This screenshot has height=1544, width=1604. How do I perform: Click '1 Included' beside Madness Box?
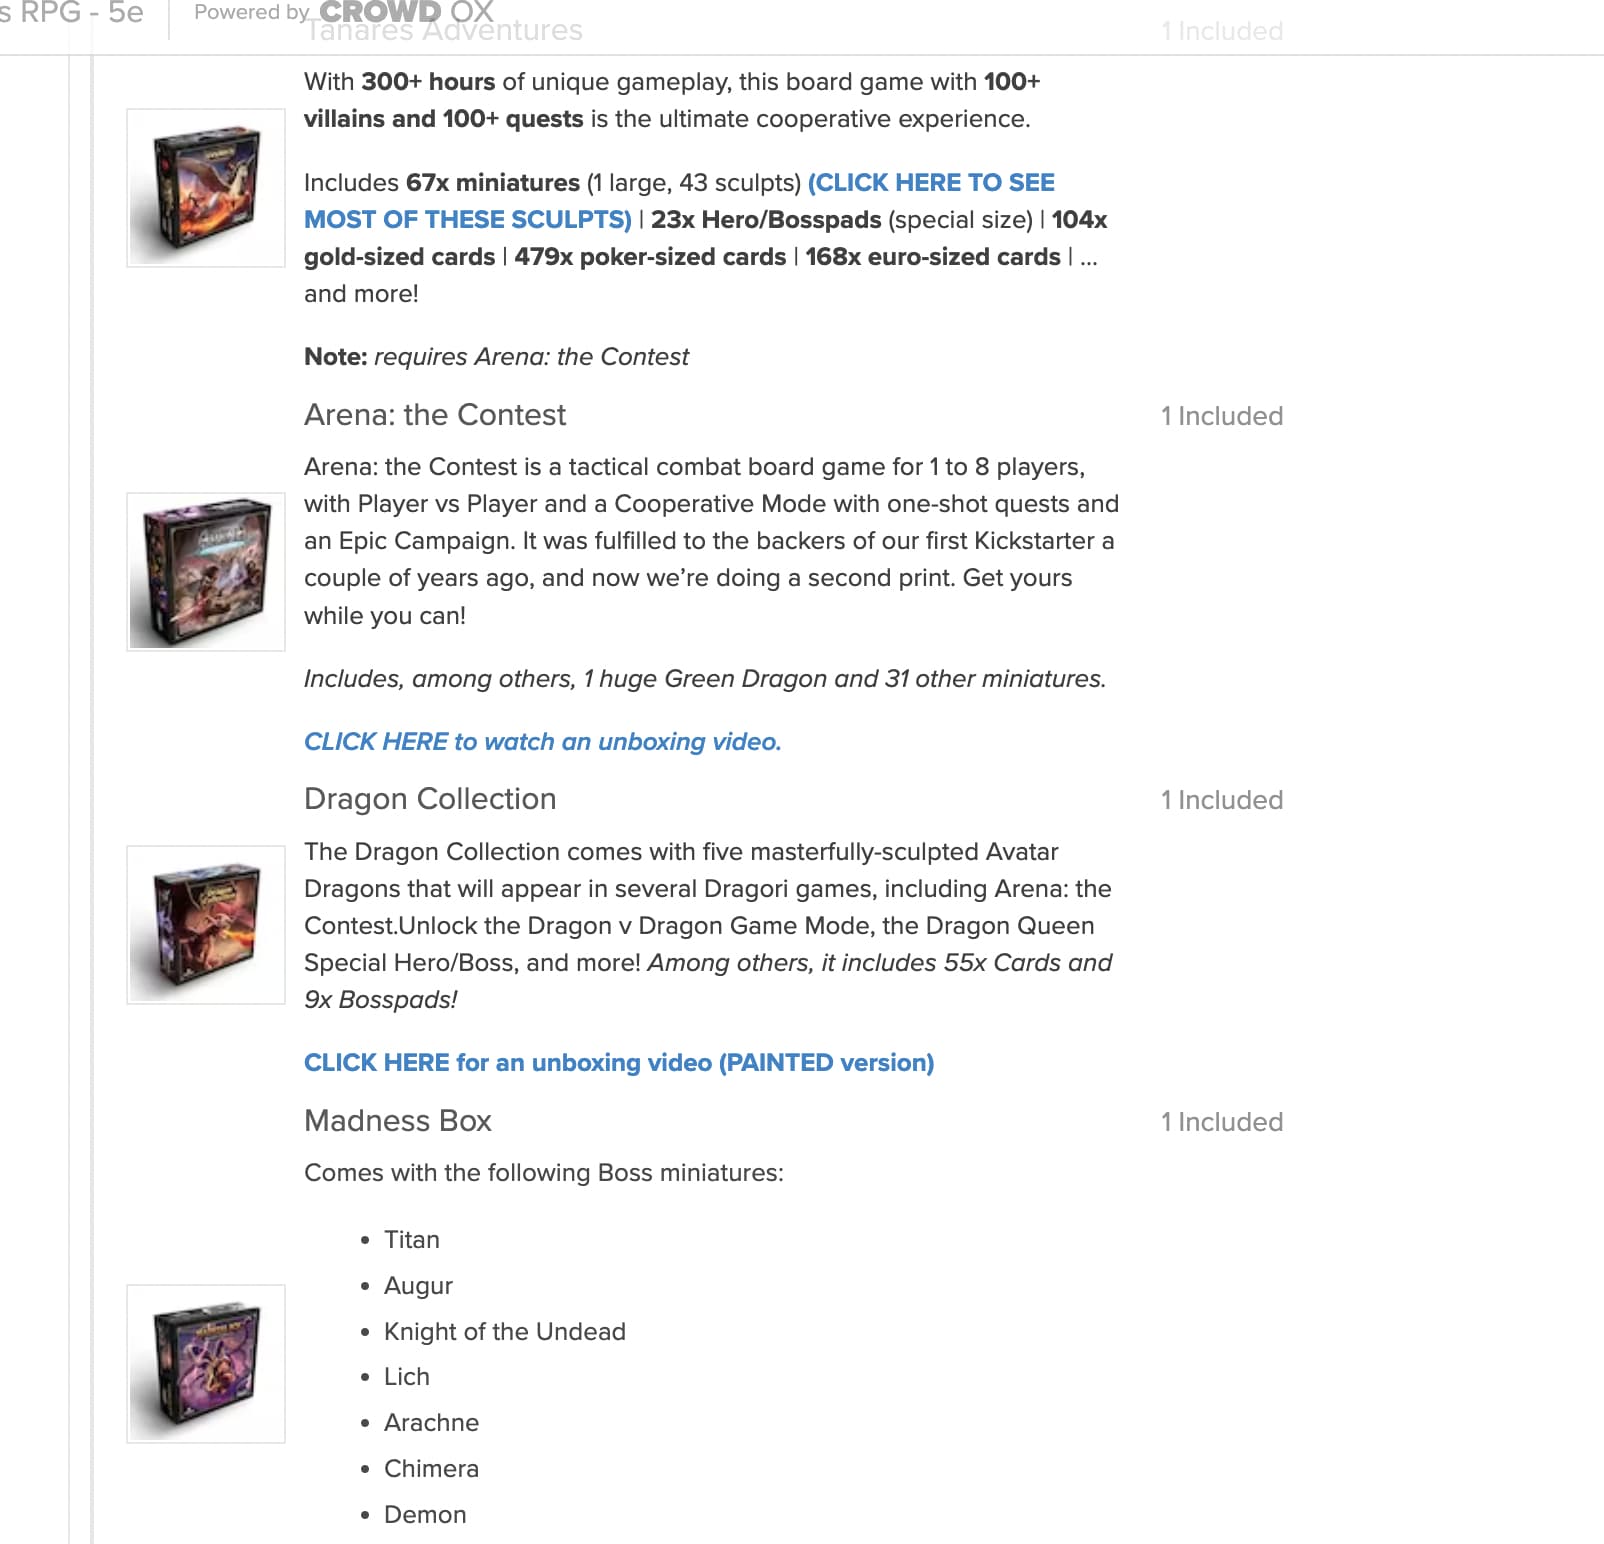(x=1221, y=1122)
